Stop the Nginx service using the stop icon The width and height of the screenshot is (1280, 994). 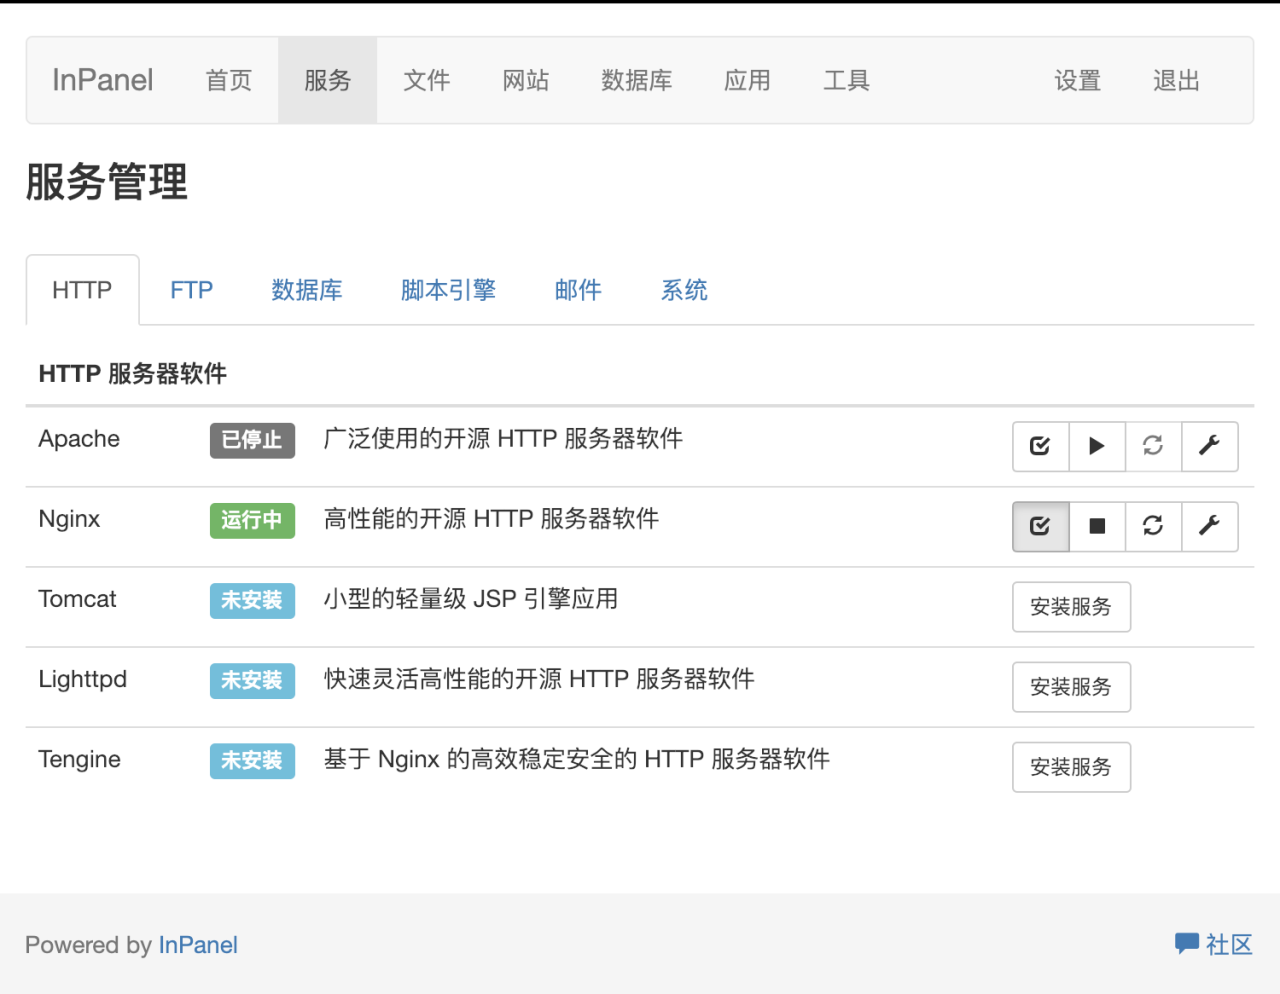pyautogui.click(x=1097, y=527)
